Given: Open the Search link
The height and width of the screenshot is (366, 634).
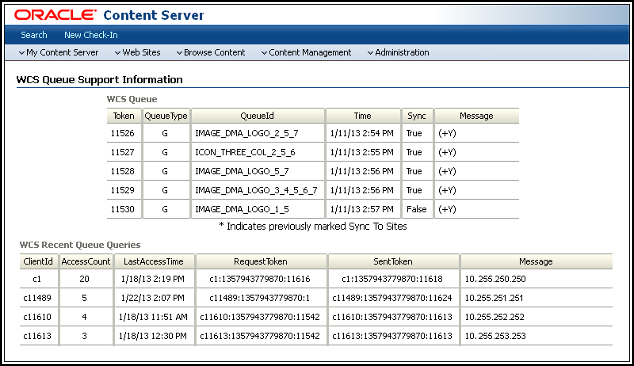Looking at the screenshot, I should [34, 35].
